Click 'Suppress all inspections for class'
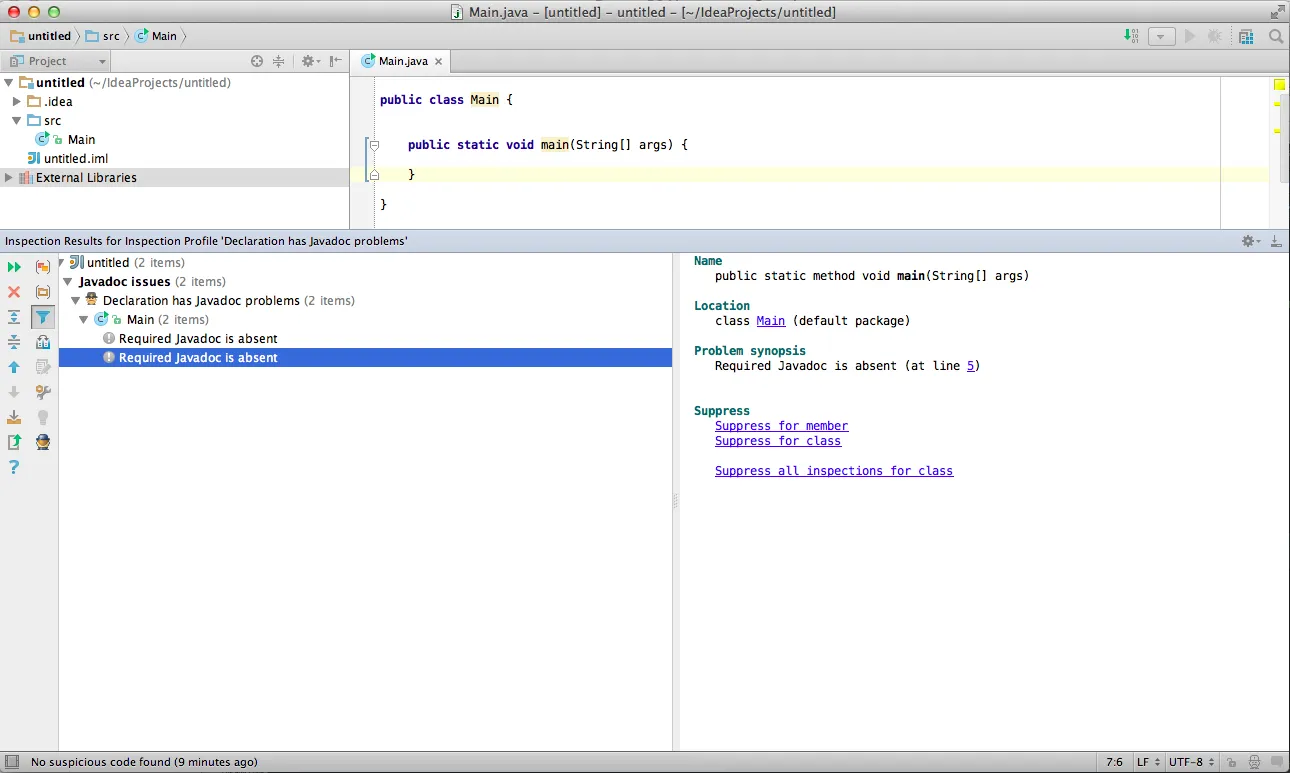This screenshot has height=773, width=1290. (834, 471)
